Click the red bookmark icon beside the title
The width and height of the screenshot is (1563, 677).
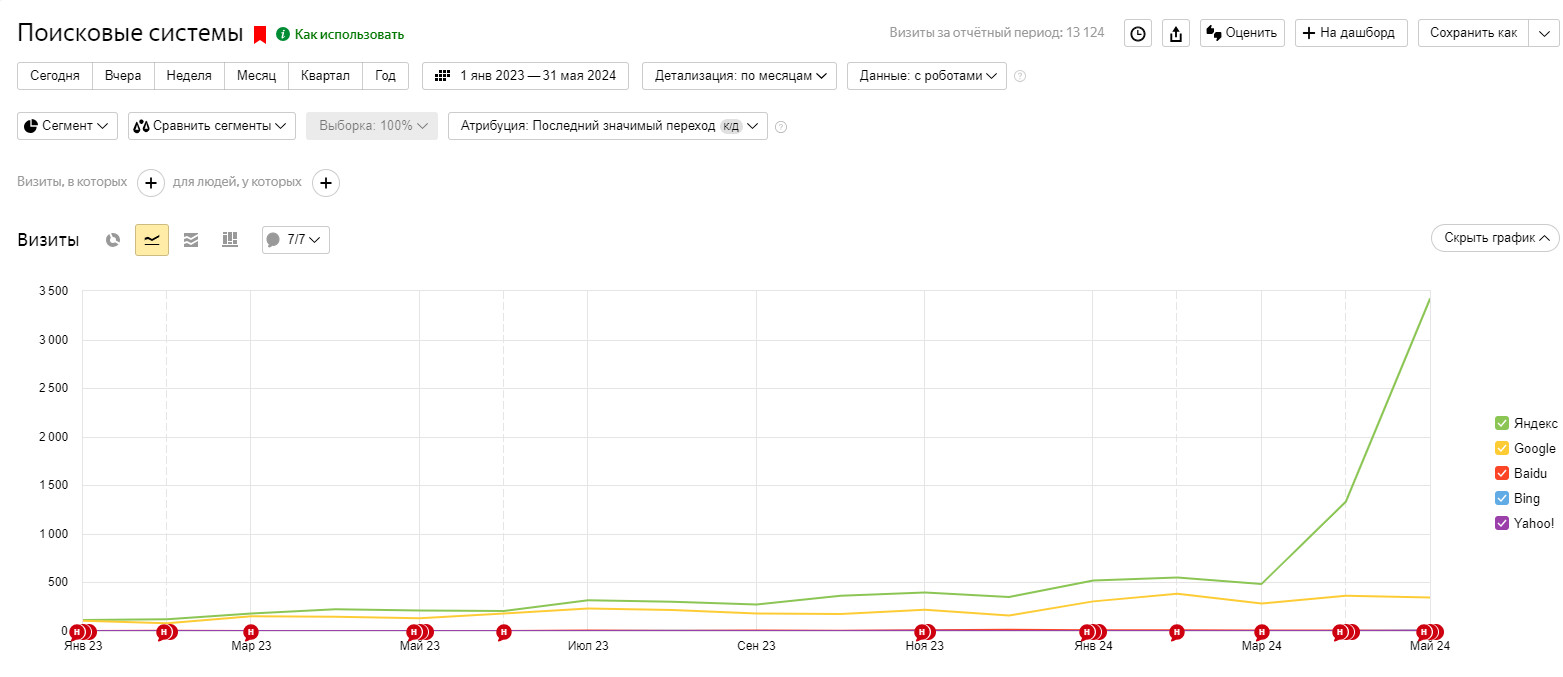[x=260, y=34]
